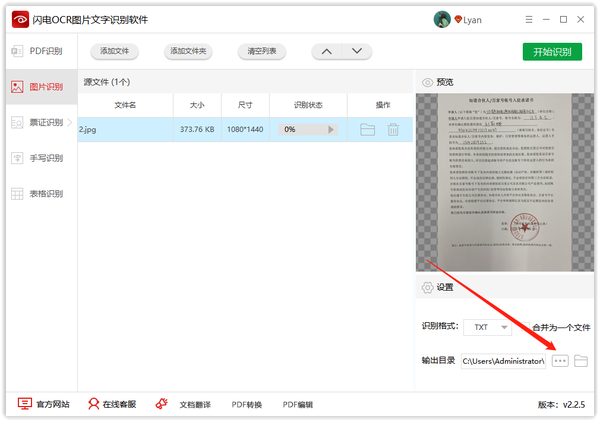Click the 添加文件夹 add folder button
The image size is (600, 422).
coord(188,52)
